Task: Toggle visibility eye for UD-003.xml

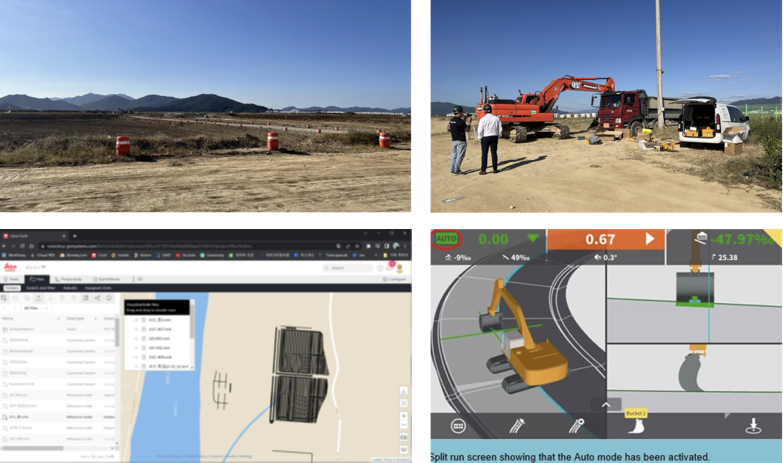Action: coord(136,338)
